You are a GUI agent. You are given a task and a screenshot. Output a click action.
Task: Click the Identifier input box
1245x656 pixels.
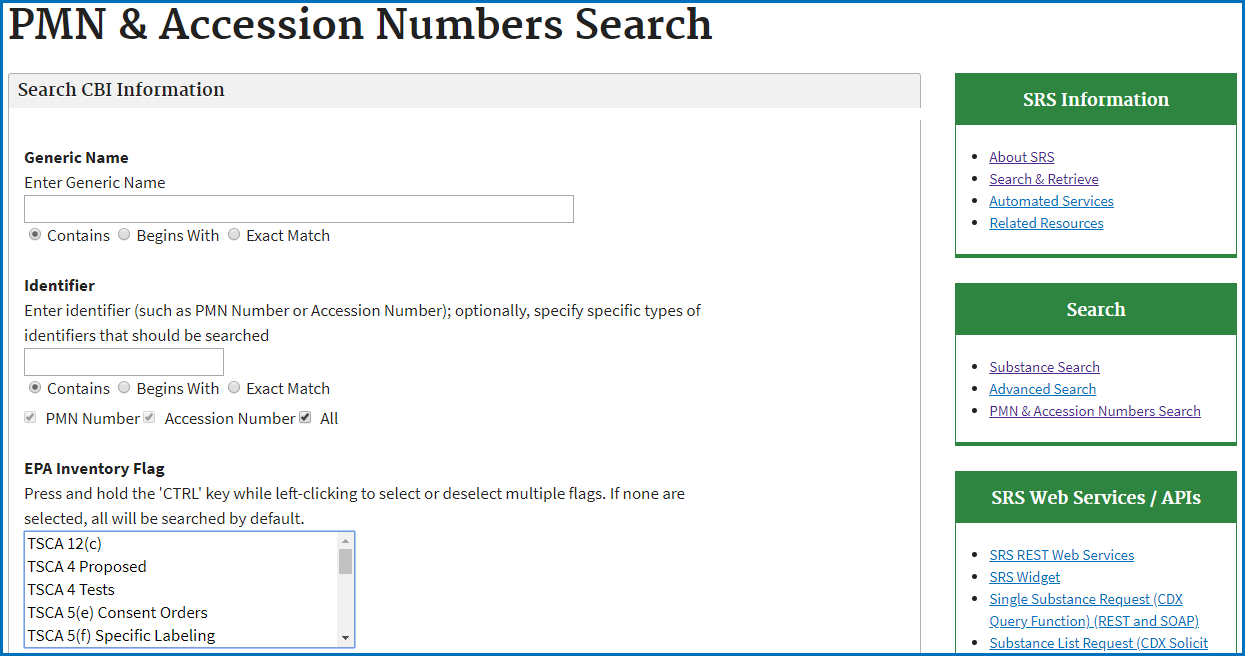pyautogui.click(x=124, y=362)
